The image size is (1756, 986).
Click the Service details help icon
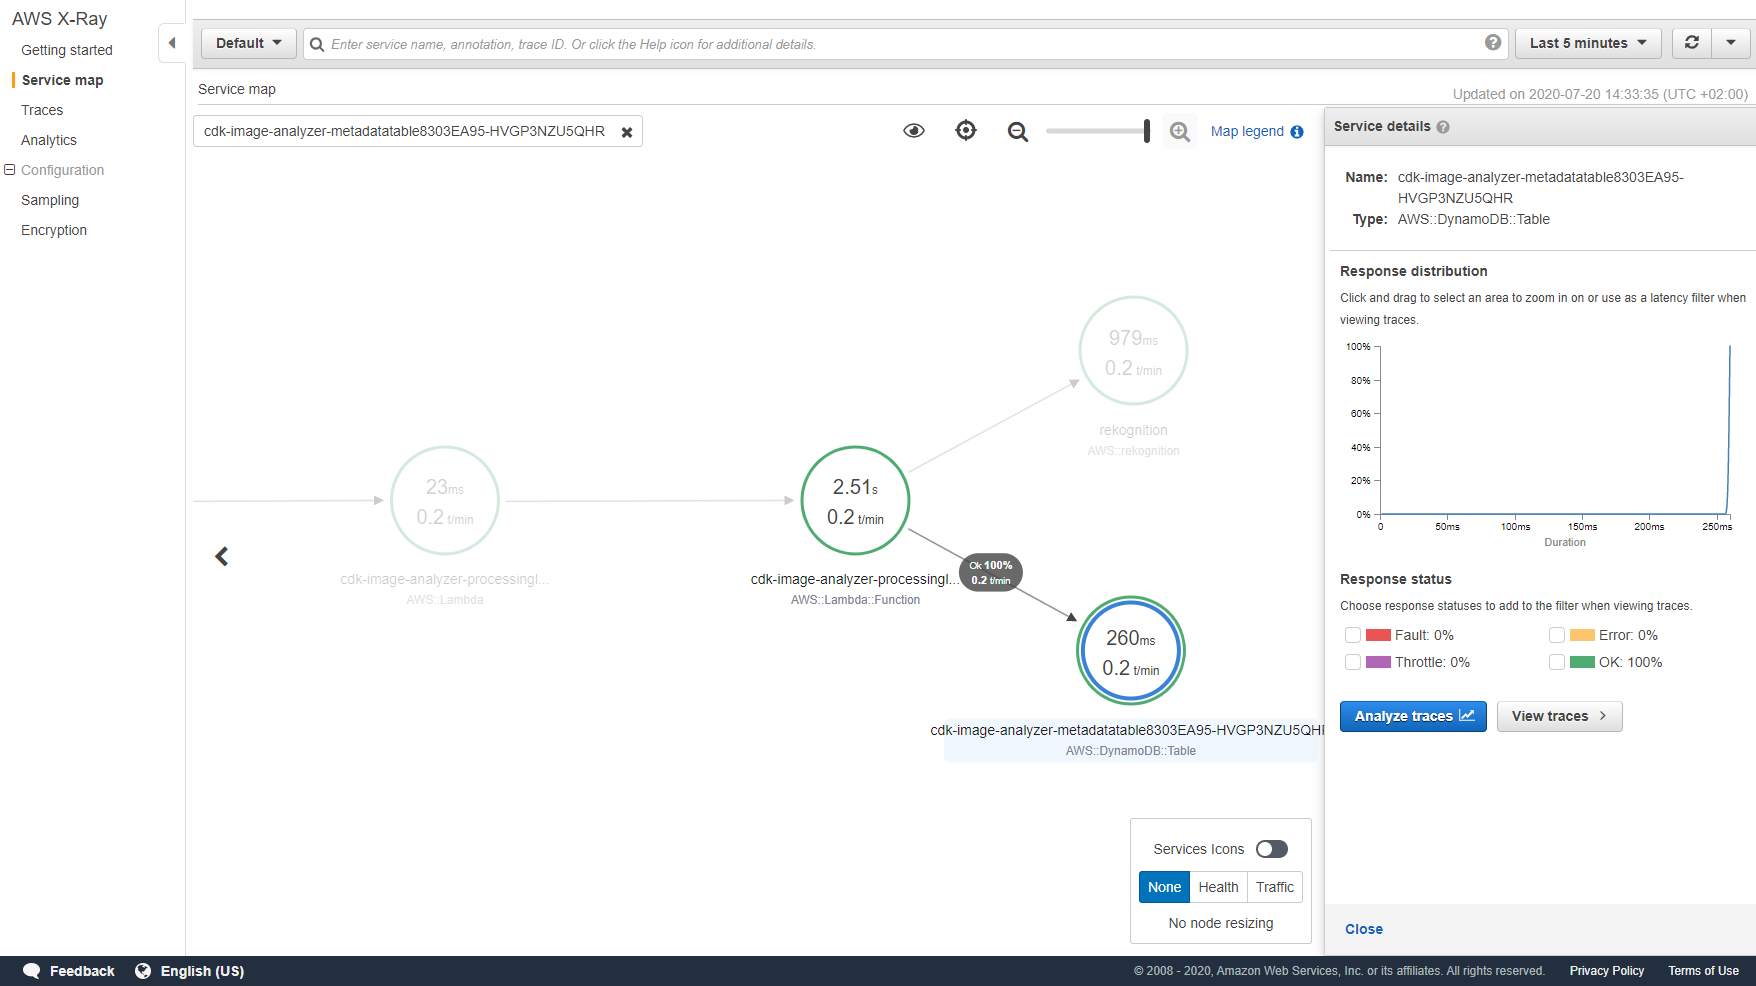click(x=1443, y=127)
